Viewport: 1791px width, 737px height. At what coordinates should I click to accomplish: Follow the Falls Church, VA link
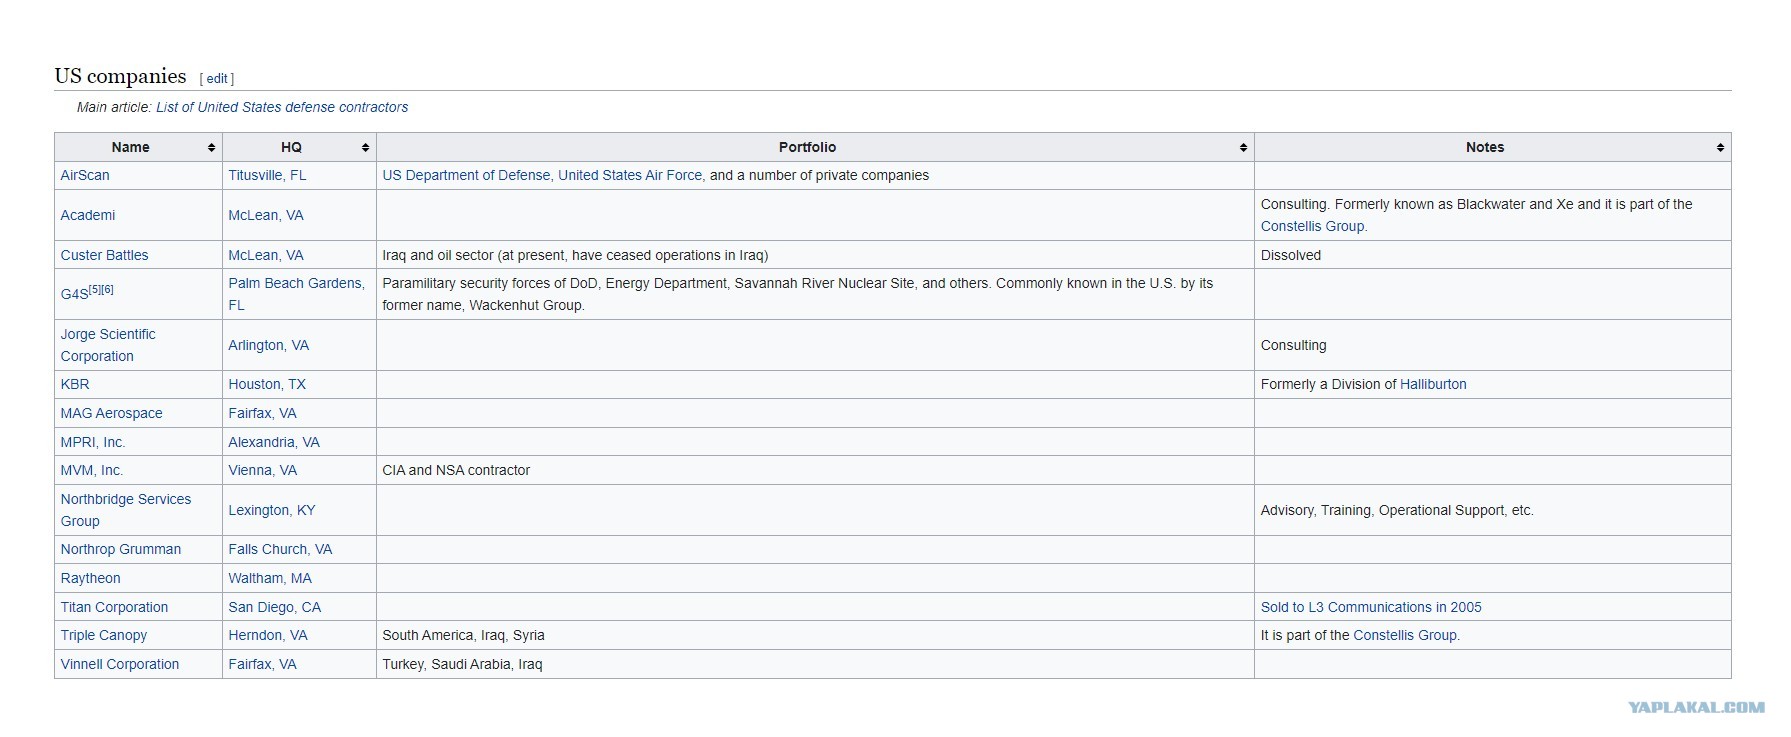click(x=280, y=549)
